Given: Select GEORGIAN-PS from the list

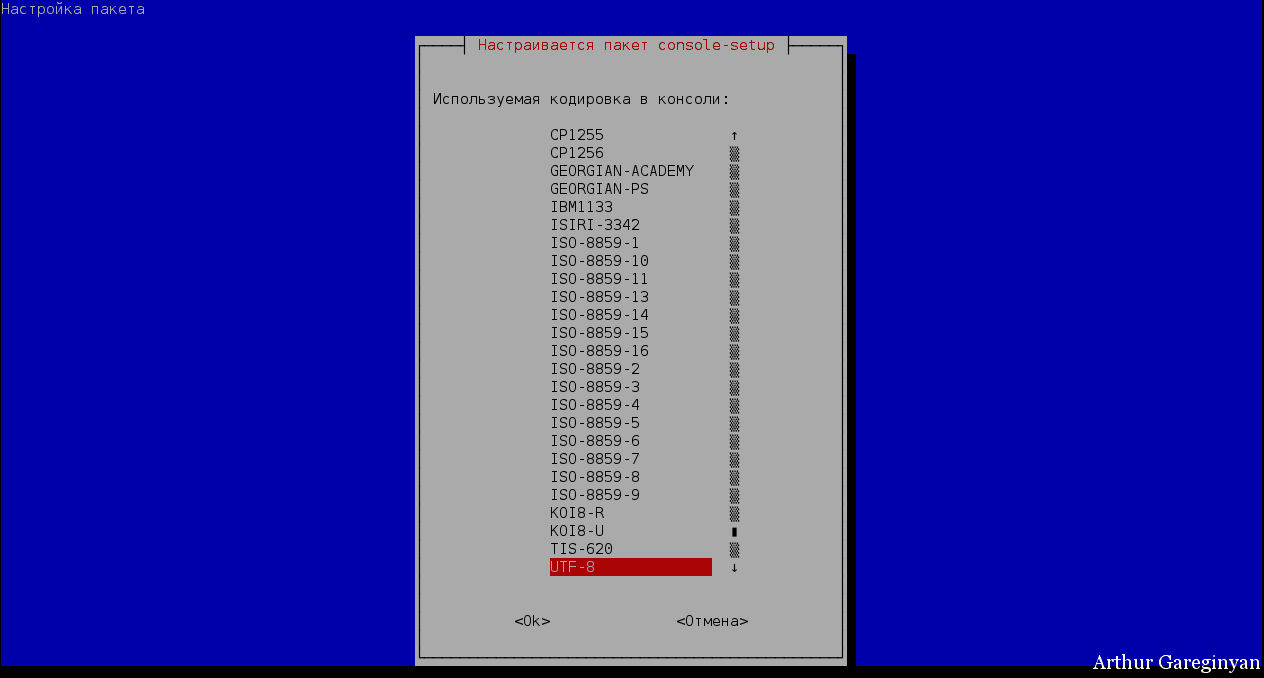Looking at the screenshot, I should click(x=599, y=189).
